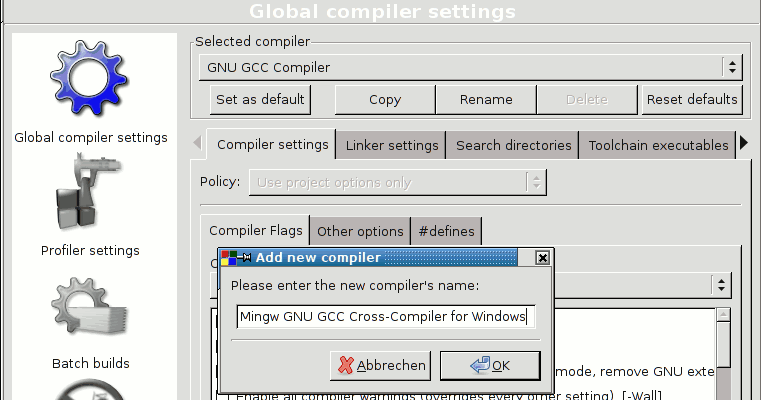
Task: Confirm the compiler name with OK
Action: tap(490, 366)
